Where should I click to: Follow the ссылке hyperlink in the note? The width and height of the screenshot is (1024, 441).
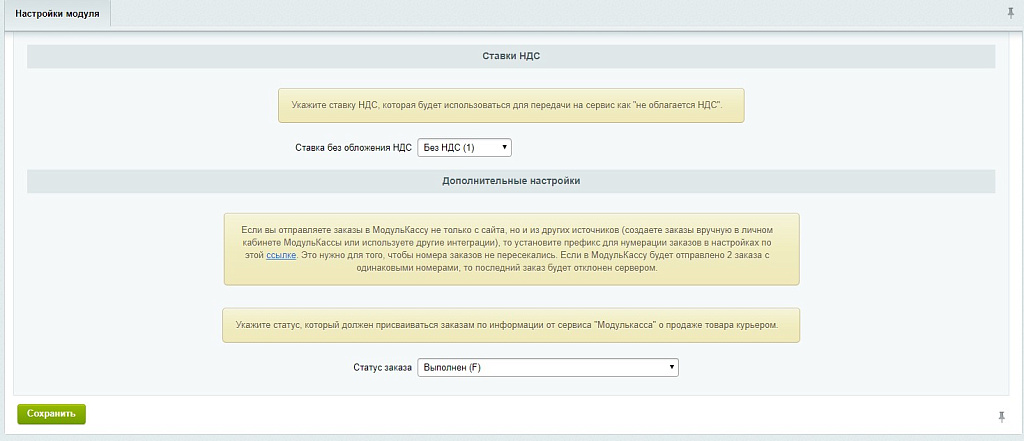(x=280, y=256)
